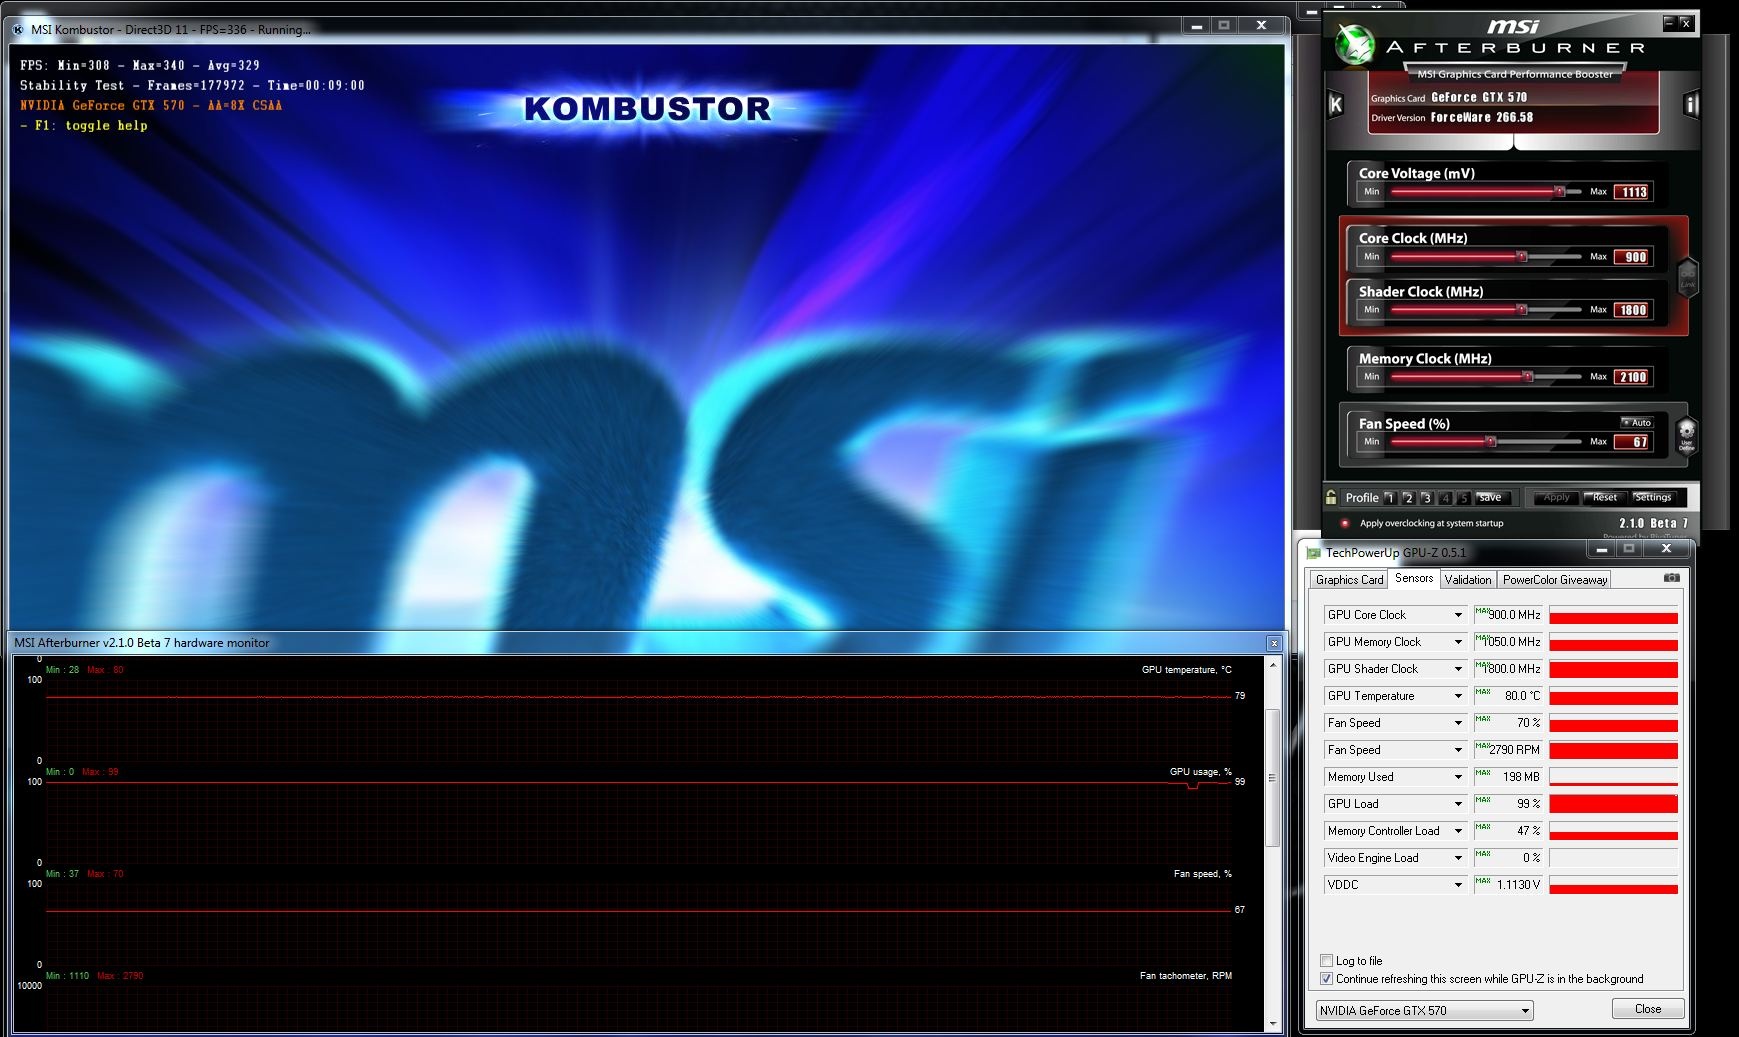
Task: Click the hardware monitor vertical scrollbar thumb
Action: [1272, 778]
